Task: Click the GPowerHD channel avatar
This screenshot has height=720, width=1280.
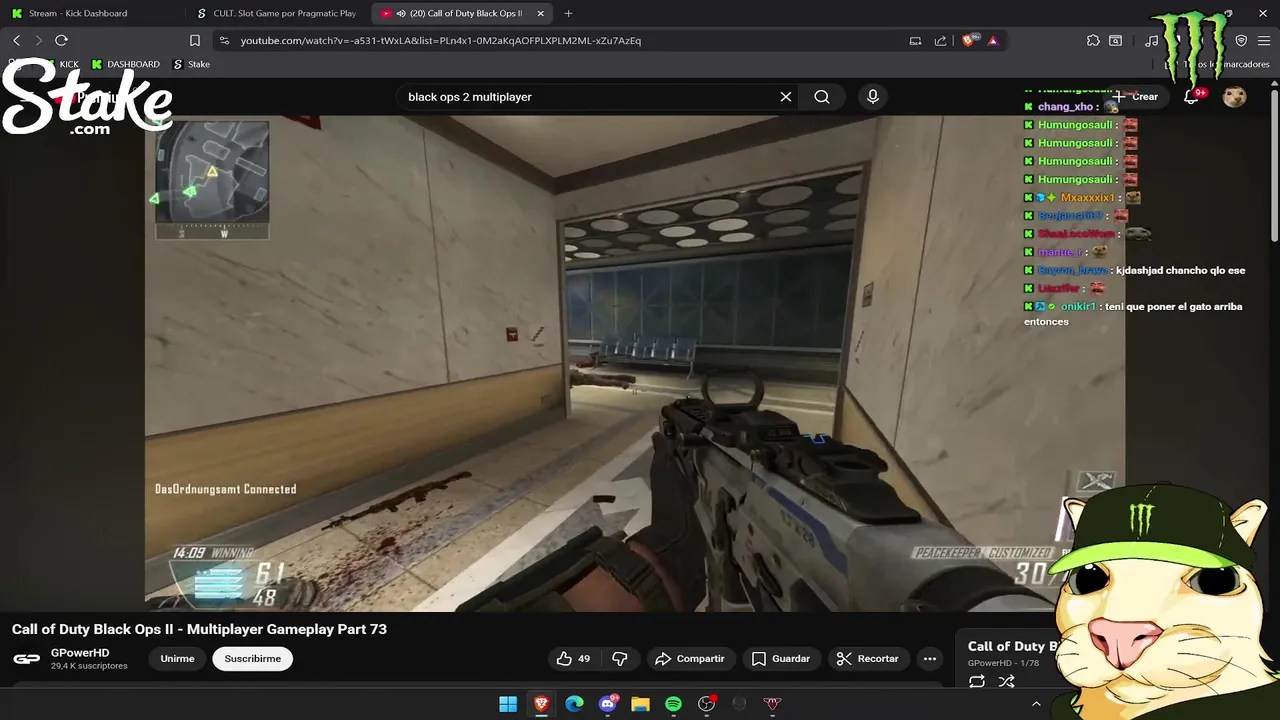Action: [x=27, y=658]
